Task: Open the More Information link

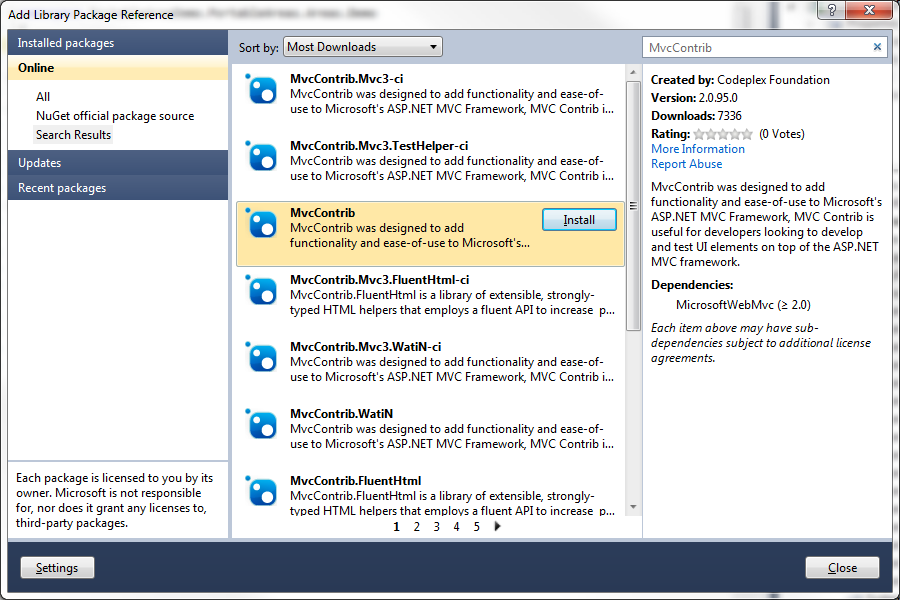Action: [x=697, y=149]
